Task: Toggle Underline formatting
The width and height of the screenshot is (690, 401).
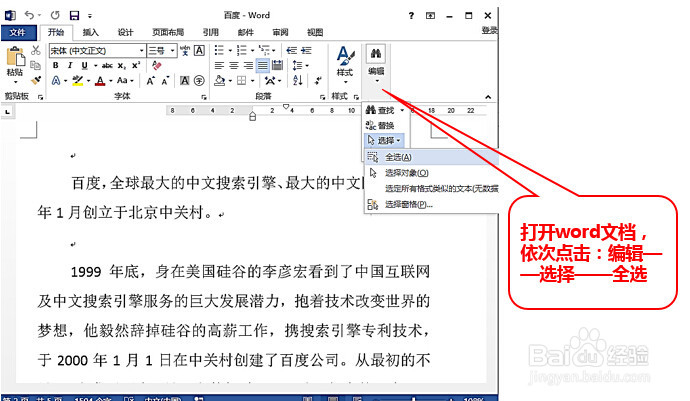Action: click(x=84, y=66)
